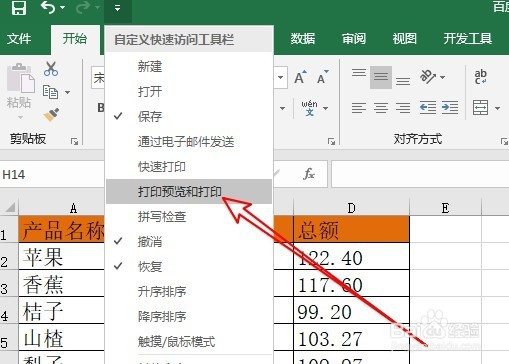Click Decrease Indent icon

pos(428,108)
